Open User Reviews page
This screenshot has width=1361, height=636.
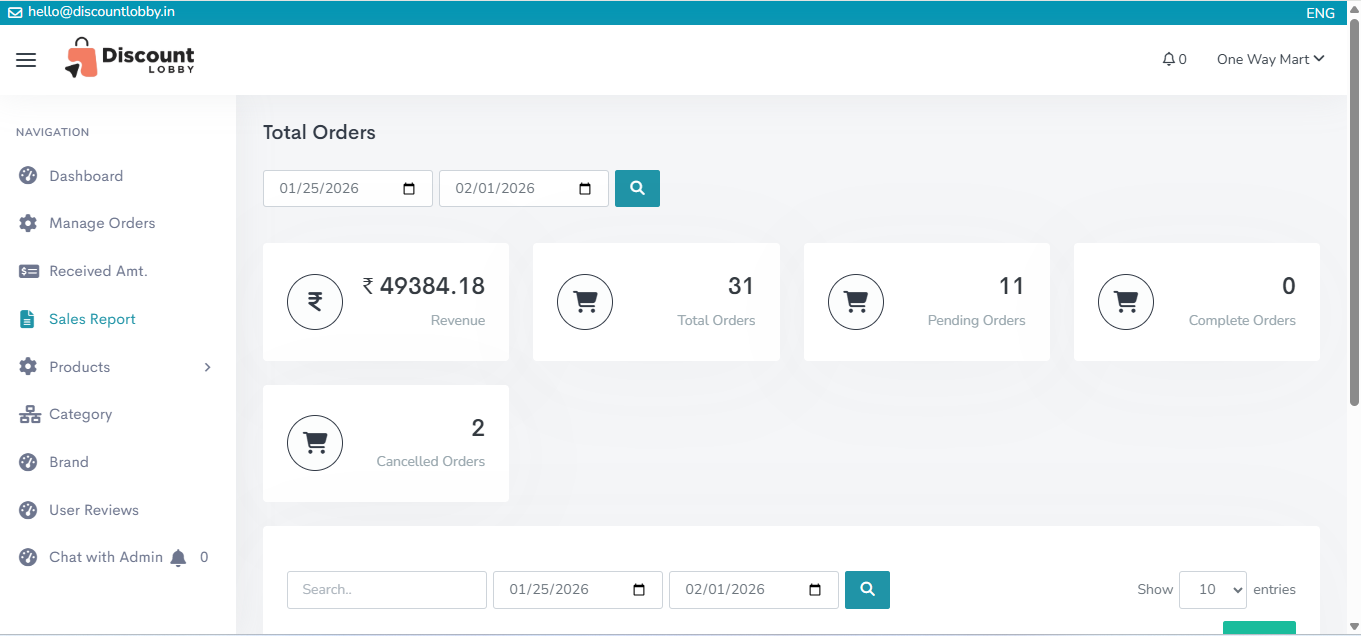point(94,510)
